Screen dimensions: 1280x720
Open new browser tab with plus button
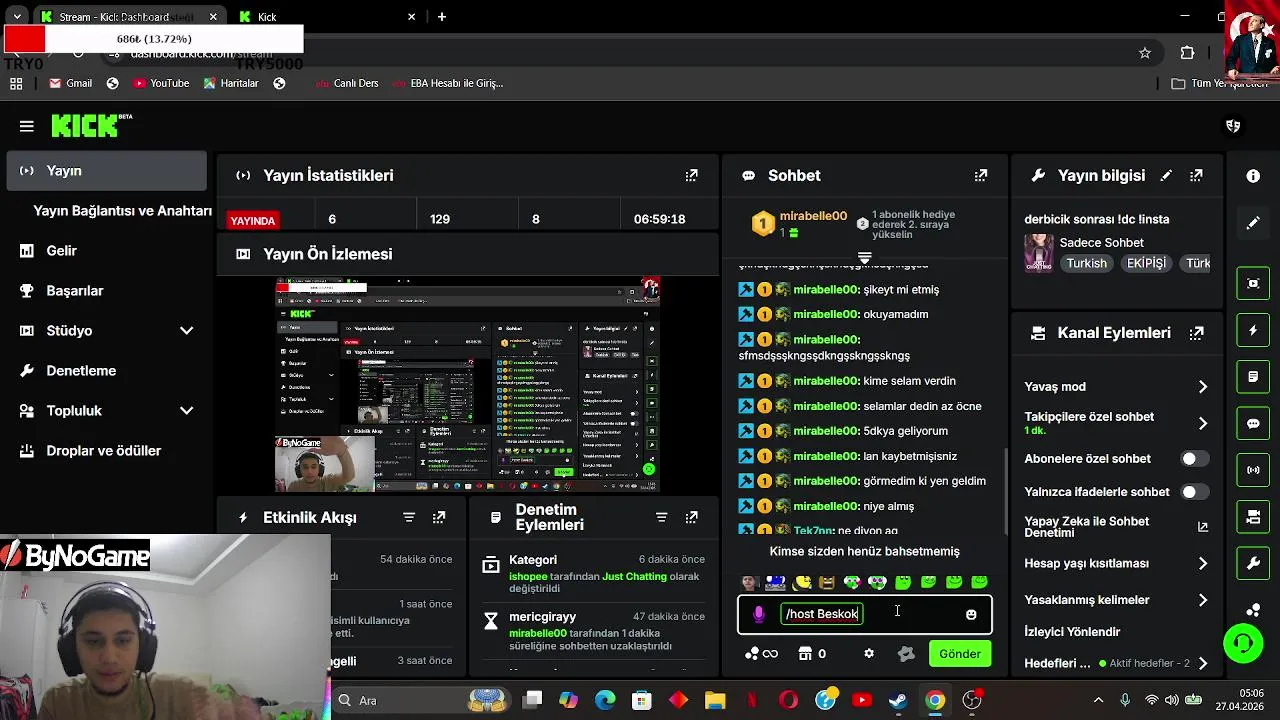pyautogui.click(x=441, y=17)
